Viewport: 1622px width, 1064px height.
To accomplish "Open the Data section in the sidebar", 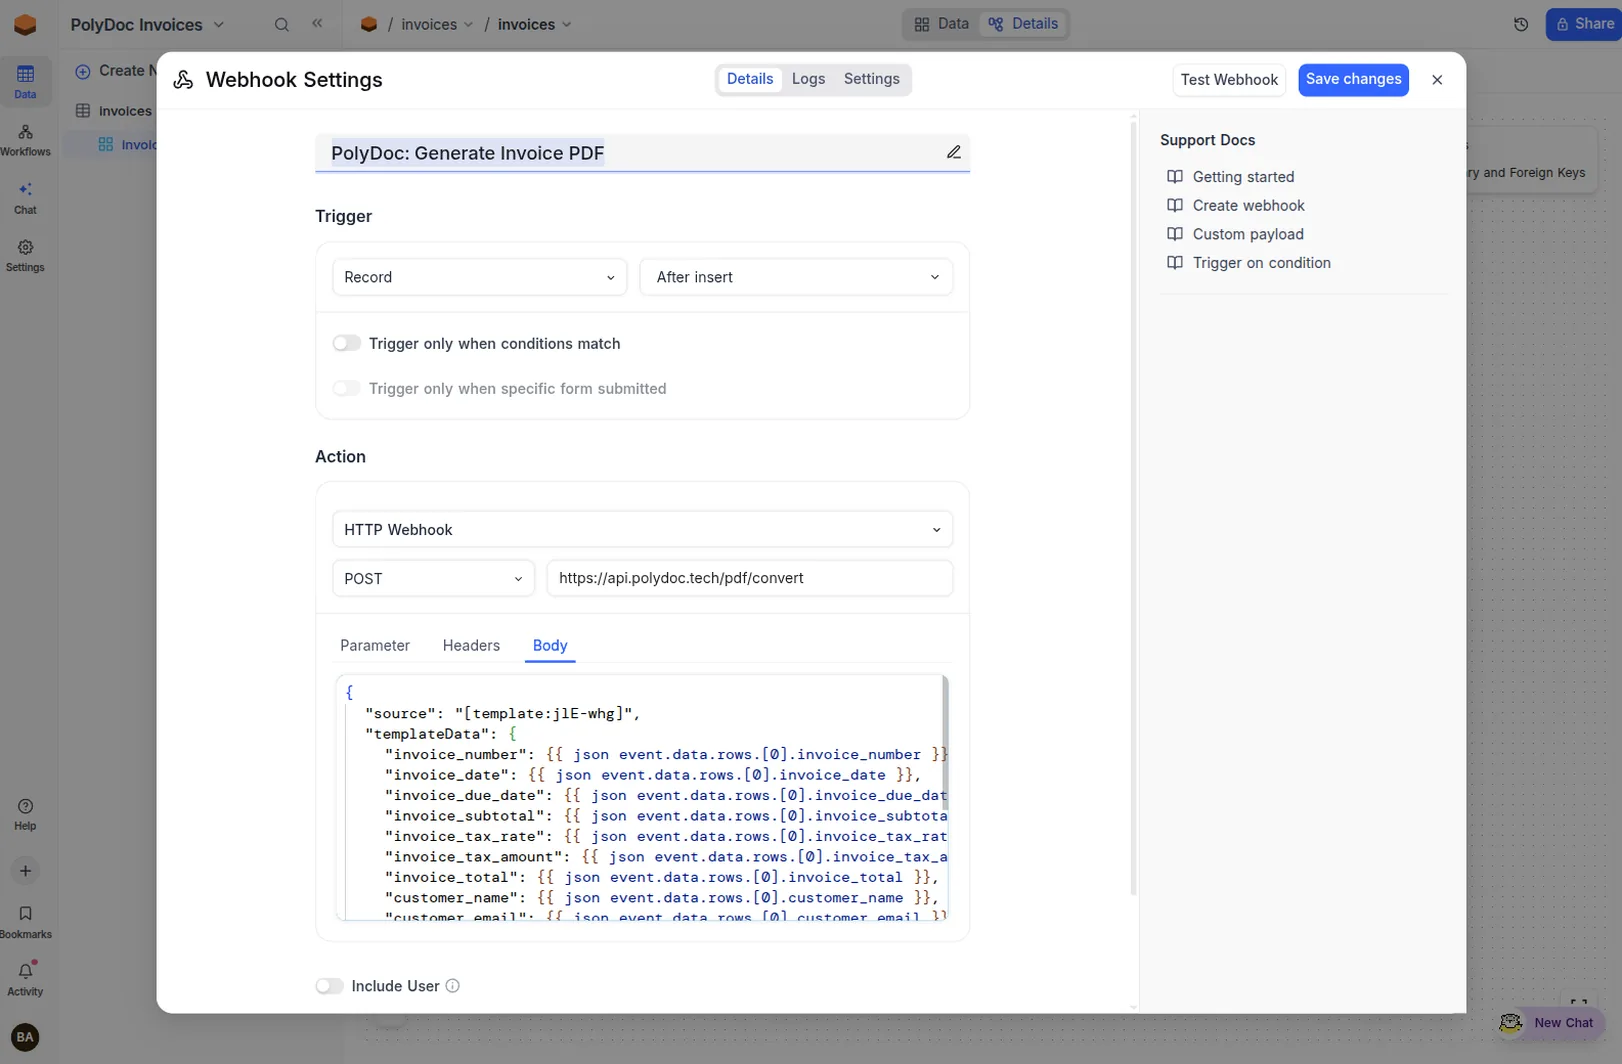I will click(x=25, y=81).
